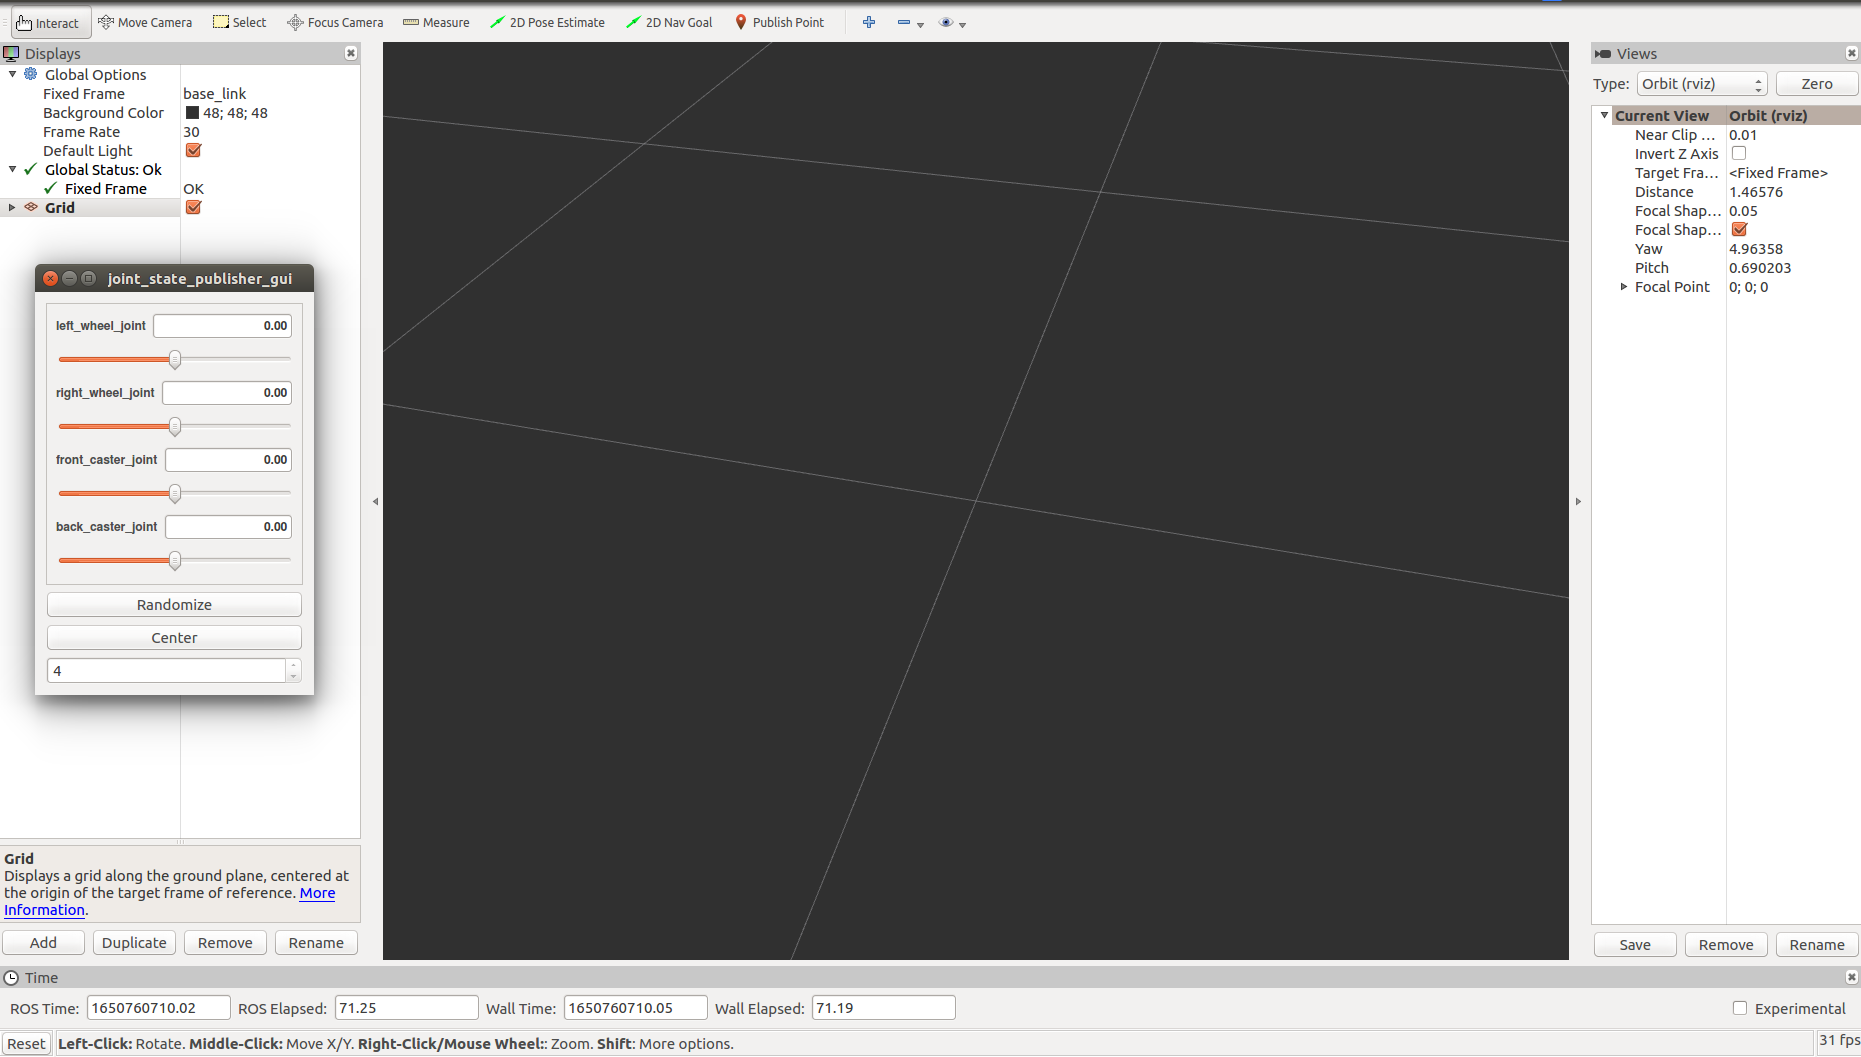Click the Center button
The image size is (1861, 1057).
coord(174,637)
